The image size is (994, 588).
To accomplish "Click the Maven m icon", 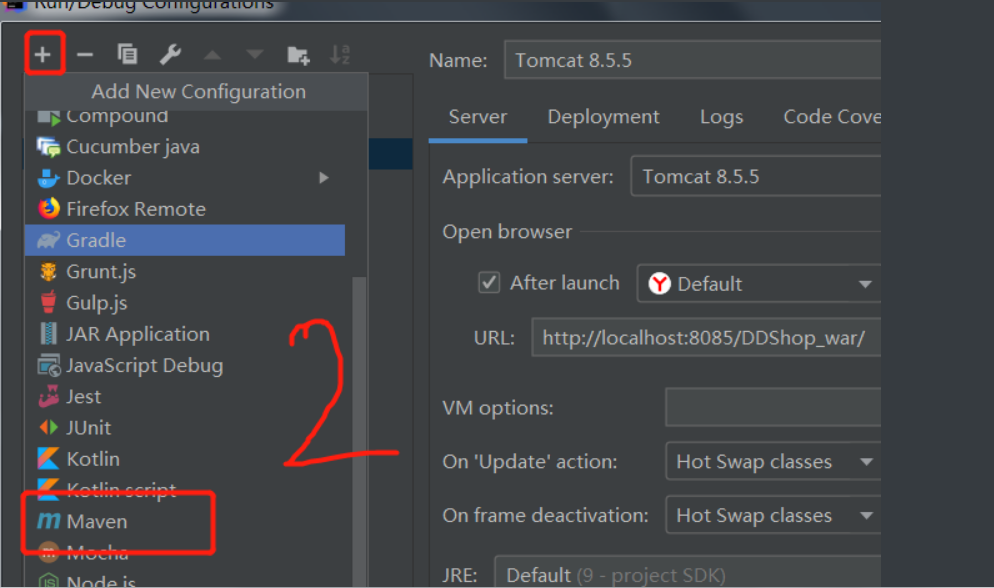I will (49, 521).
